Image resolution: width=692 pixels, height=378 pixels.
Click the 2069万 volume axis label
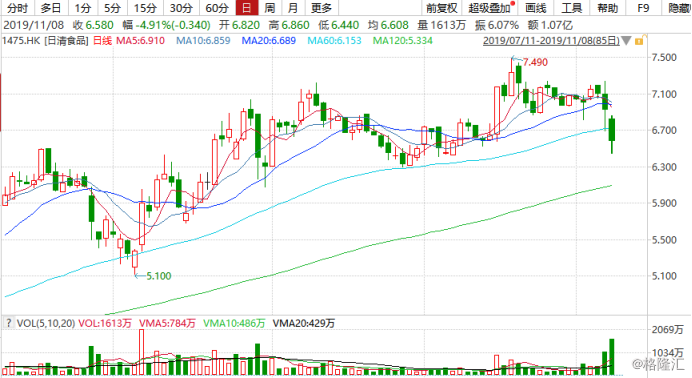667,329
